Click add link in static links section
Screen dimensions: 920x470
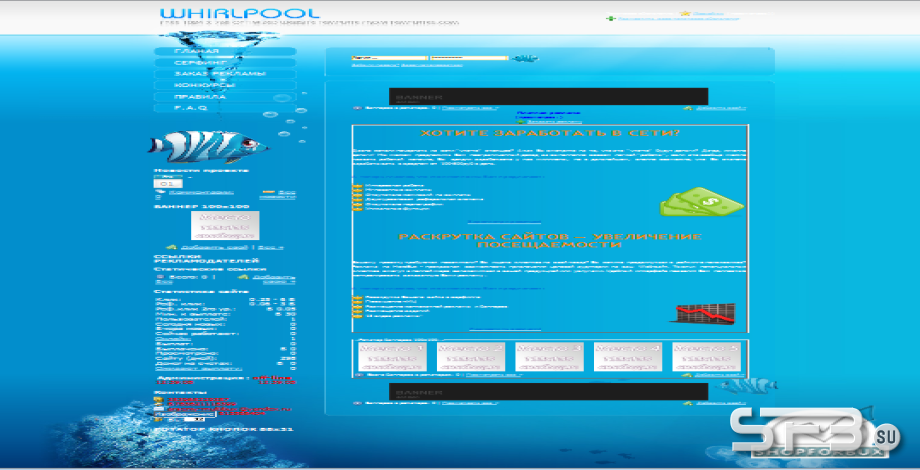point(275,279)
